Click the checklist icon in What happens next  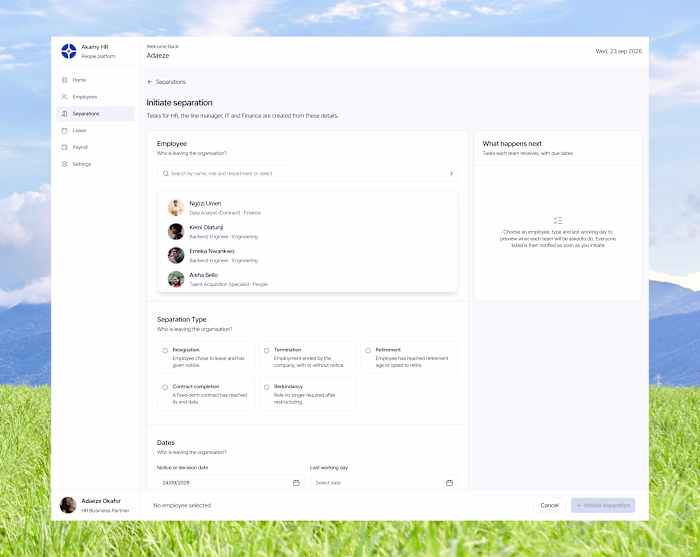558,220
